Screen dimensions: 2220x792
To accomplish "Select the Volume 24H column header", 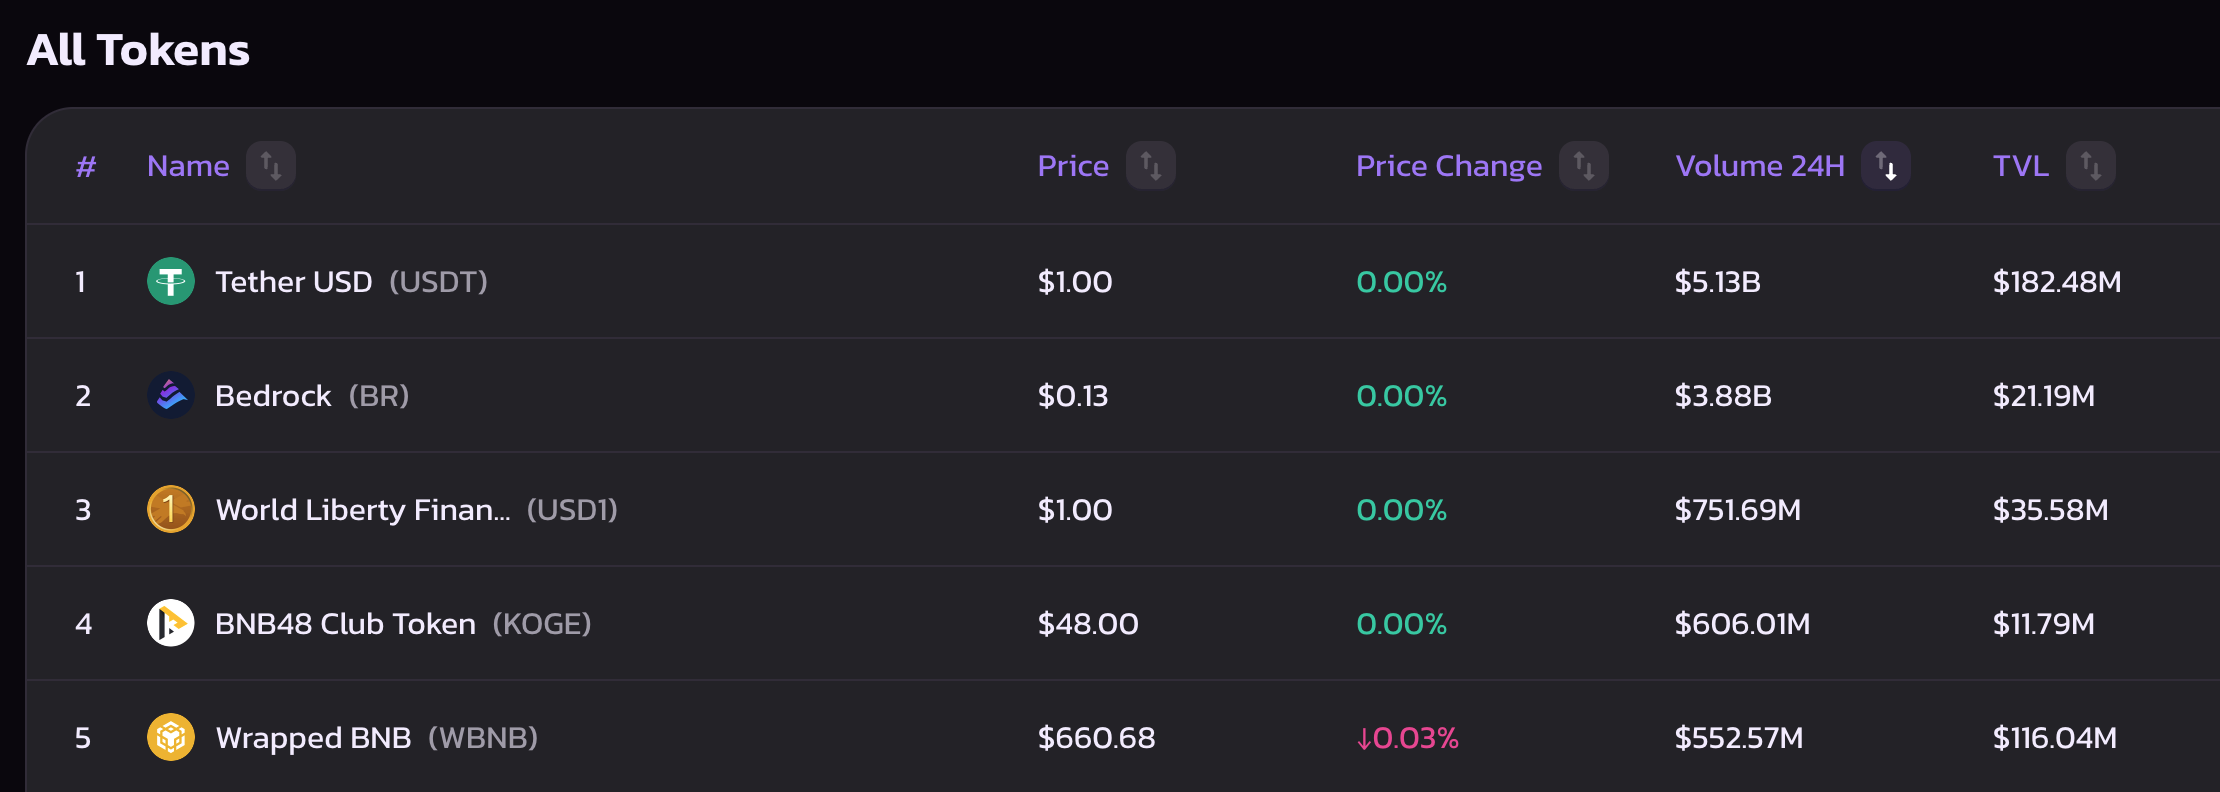I will (1760, 166).
